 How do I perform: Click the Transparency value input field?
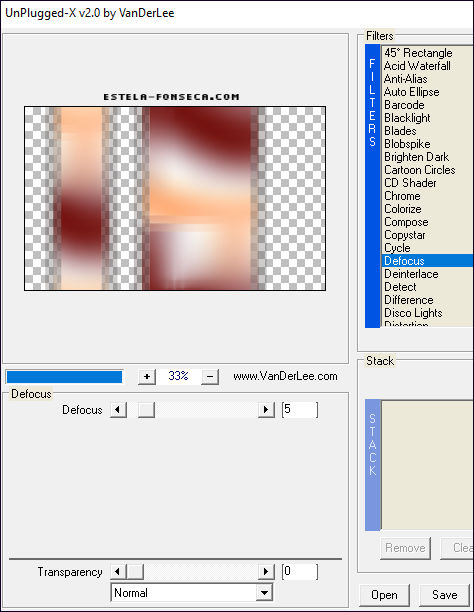click(300, 571)
